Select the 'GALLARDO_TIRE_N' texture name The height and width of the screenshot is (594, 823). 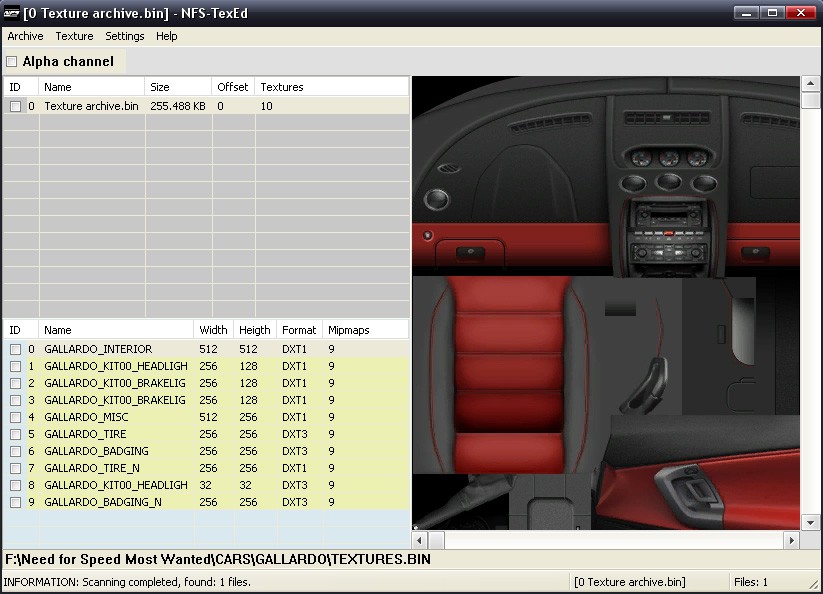coord(92,468)
